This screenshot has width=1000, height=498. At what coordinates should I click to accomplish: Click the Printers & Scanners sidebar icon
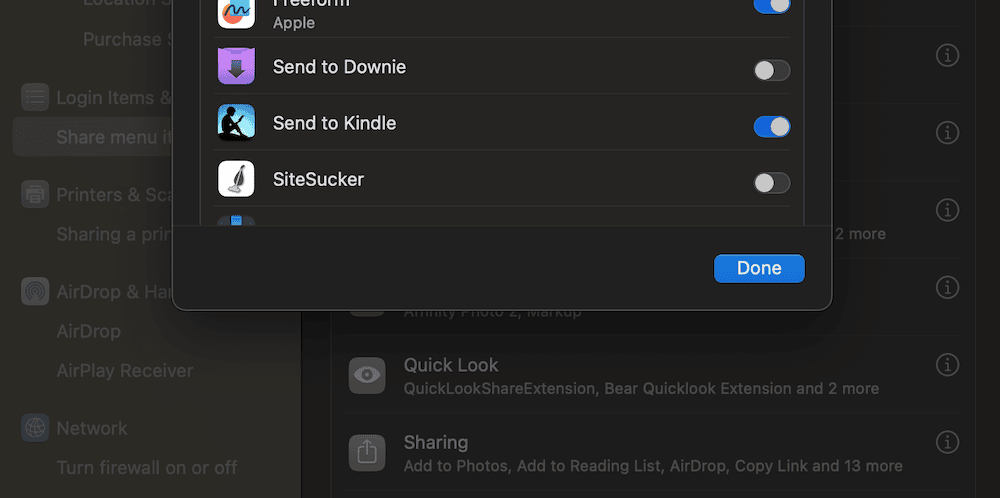(35, 195)
